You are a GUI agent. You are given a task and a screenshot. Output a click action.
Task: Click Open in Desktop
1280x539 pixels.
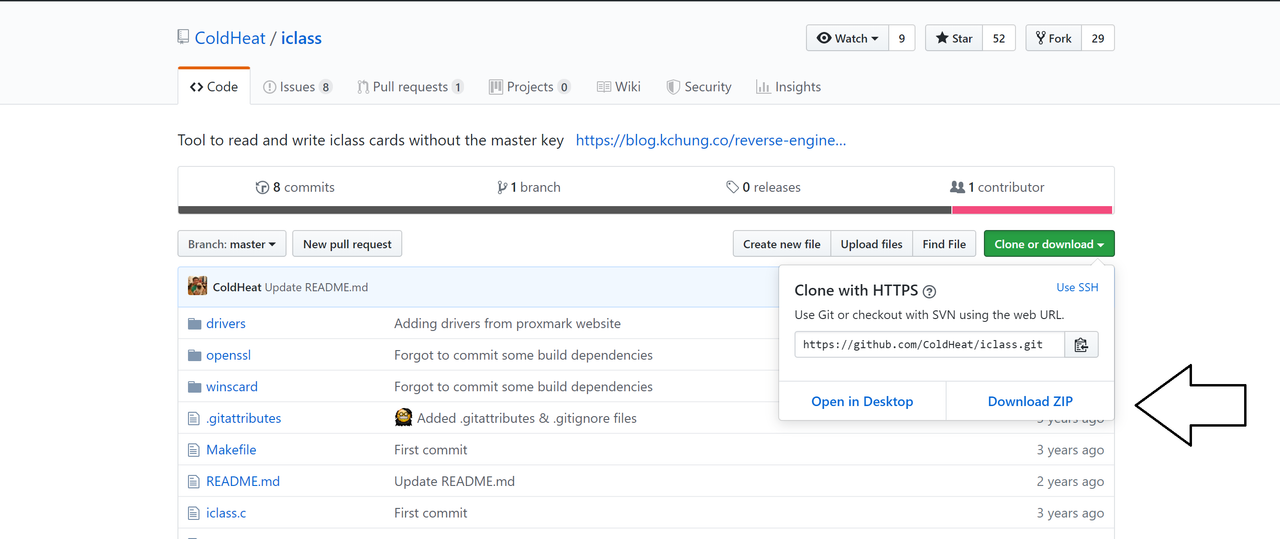click(x=862, y=401)
